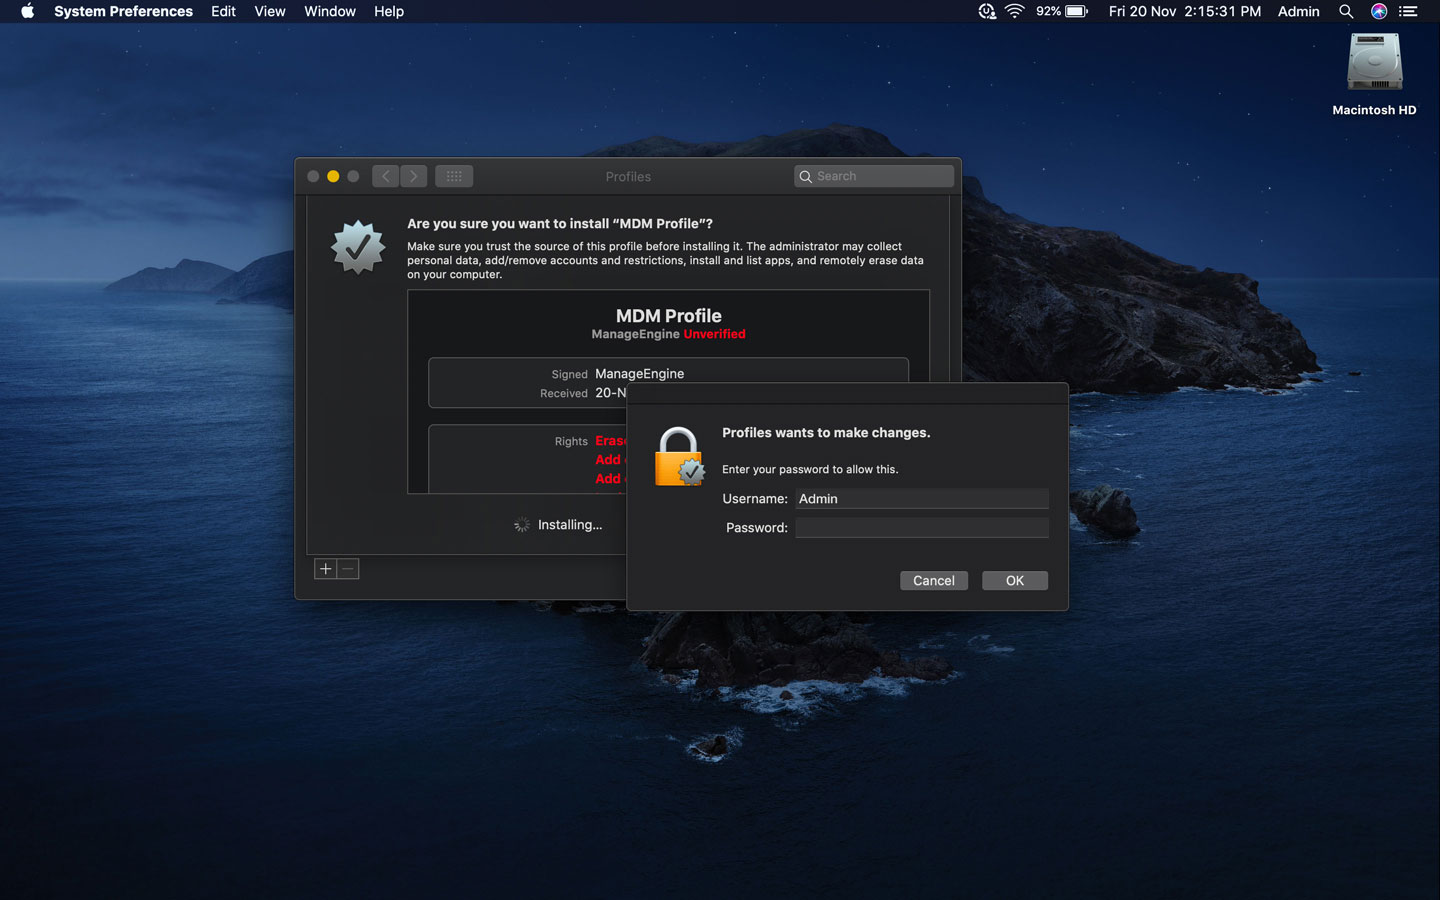Click inside the Password field

coord(921,527)
